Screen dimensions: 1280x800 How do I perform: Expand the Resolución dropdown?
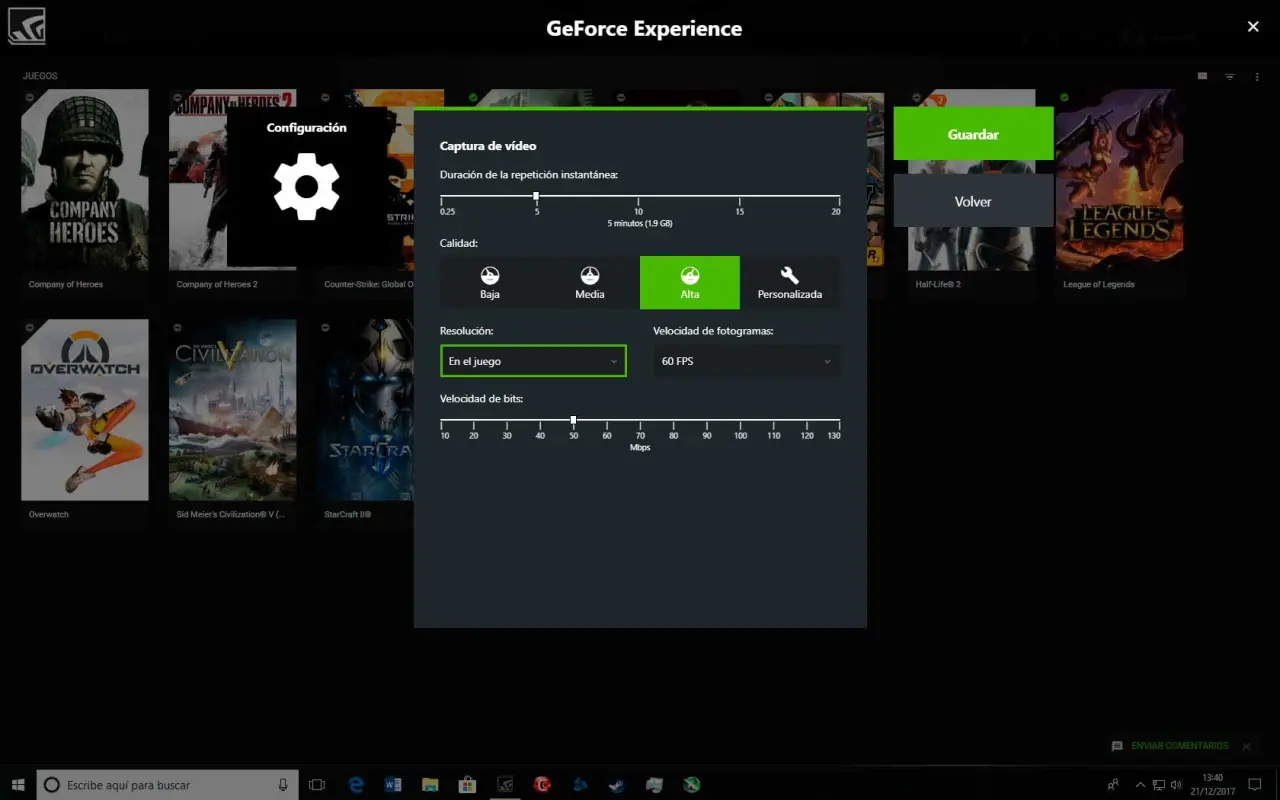coord(533,361)
